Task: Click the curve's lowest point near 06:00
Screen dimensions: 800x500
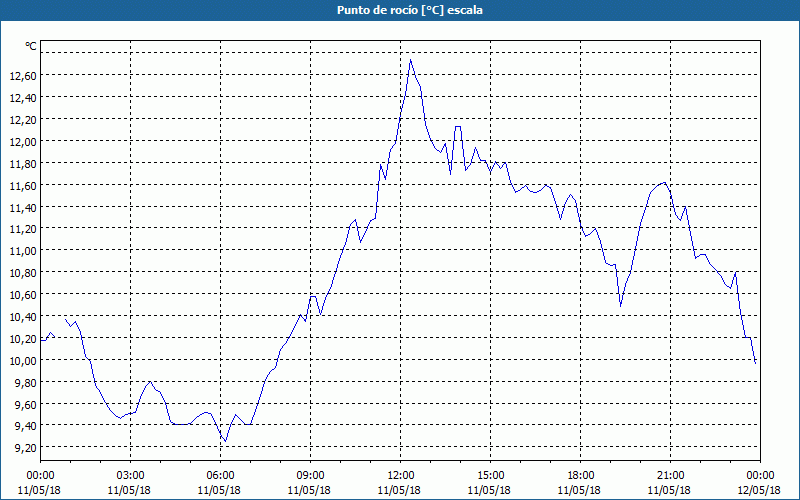Action: pos(226,441)
